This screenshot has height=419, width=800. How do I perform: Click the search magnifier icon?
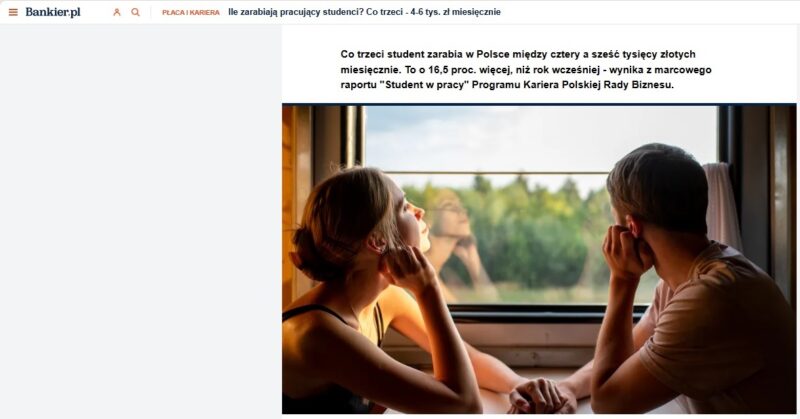(135, 12)
